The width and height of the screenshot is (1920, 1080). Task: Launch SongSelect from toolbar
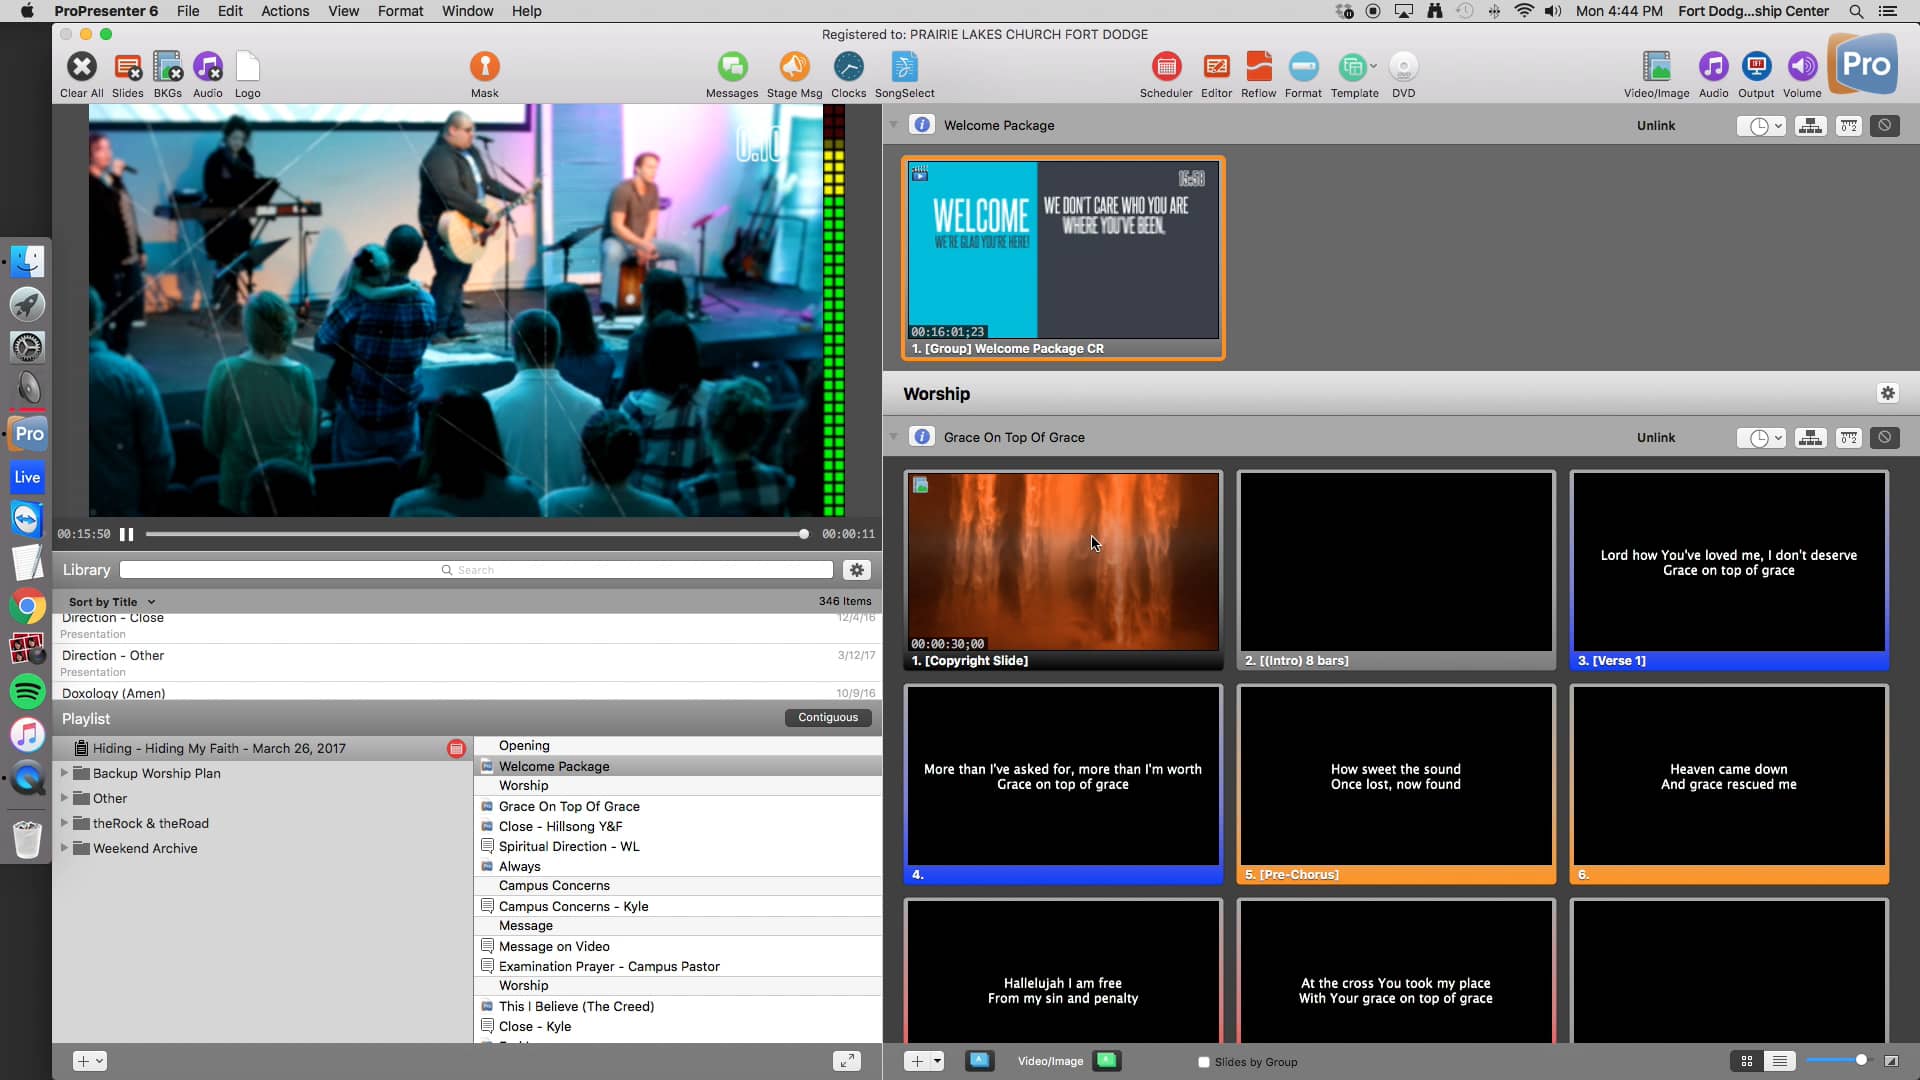904,68
